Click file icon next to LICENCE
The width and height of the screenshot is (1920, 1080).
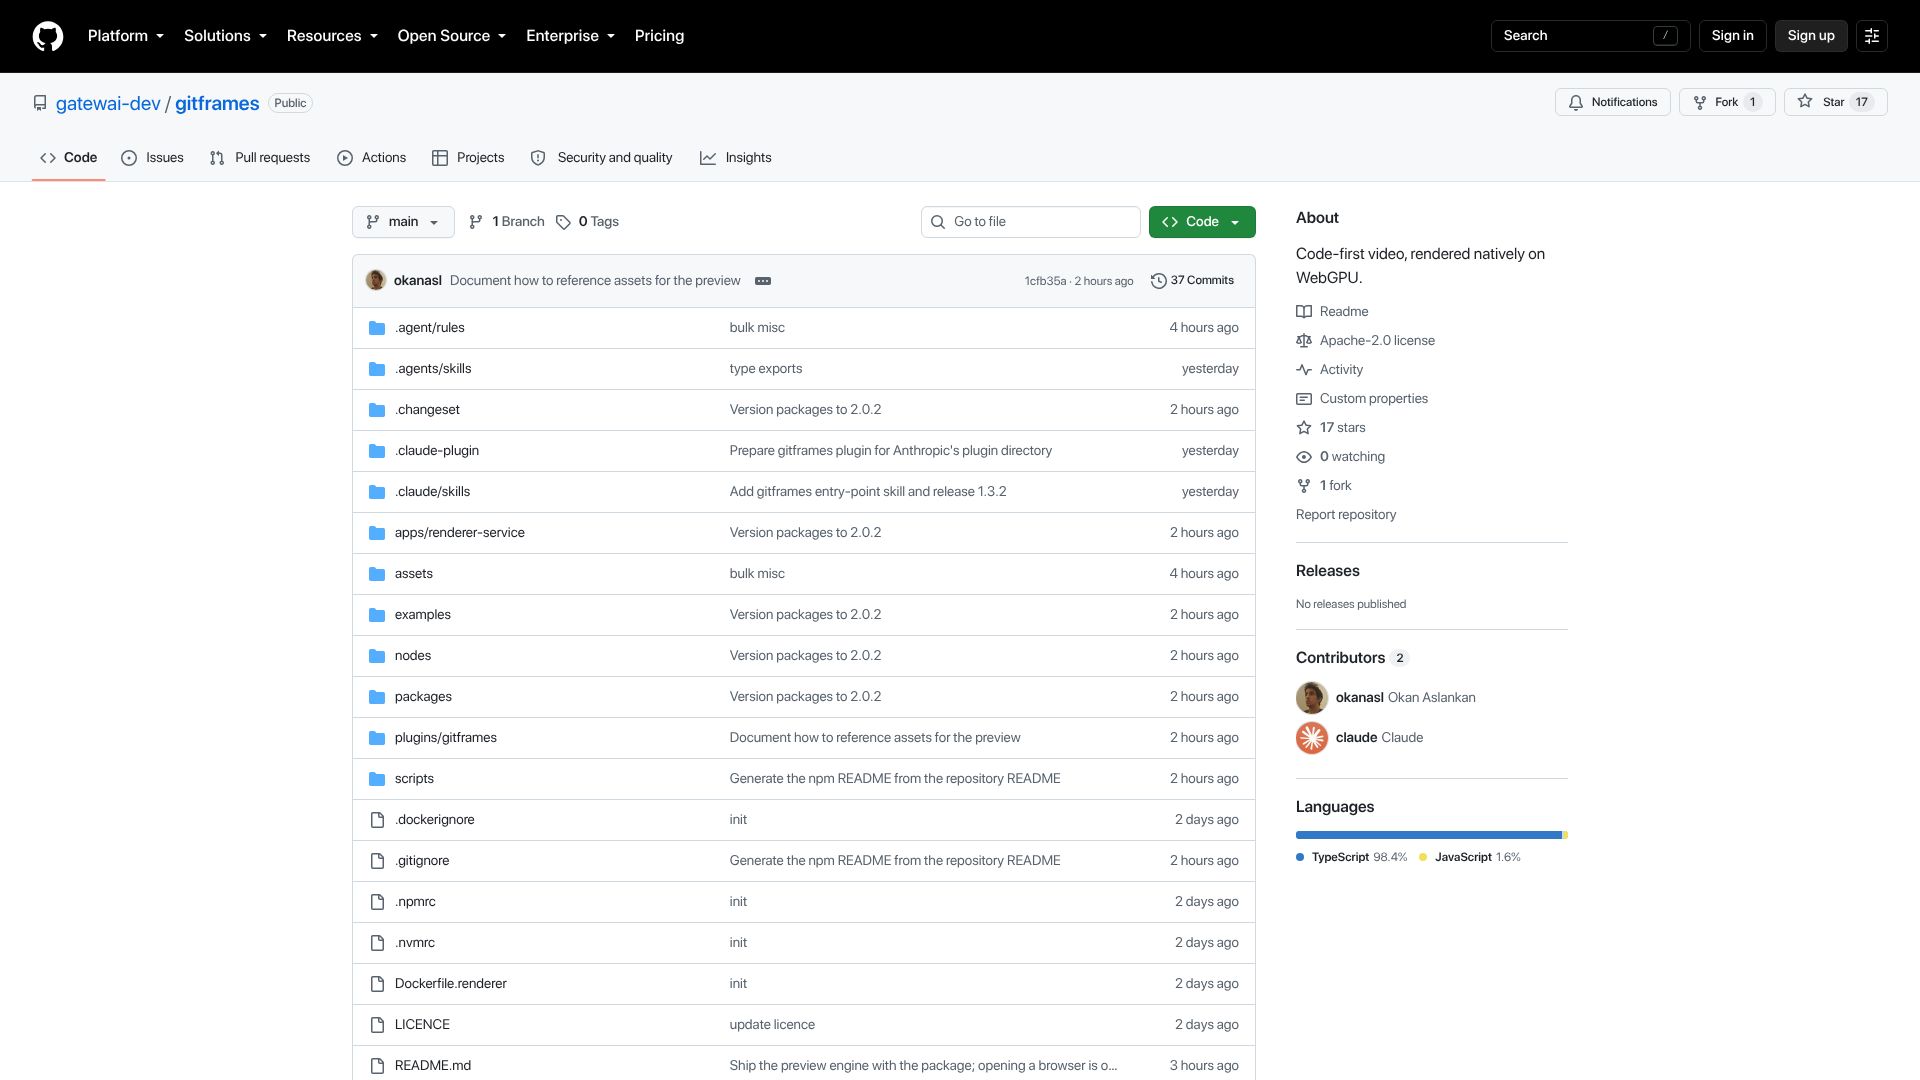377,1025
